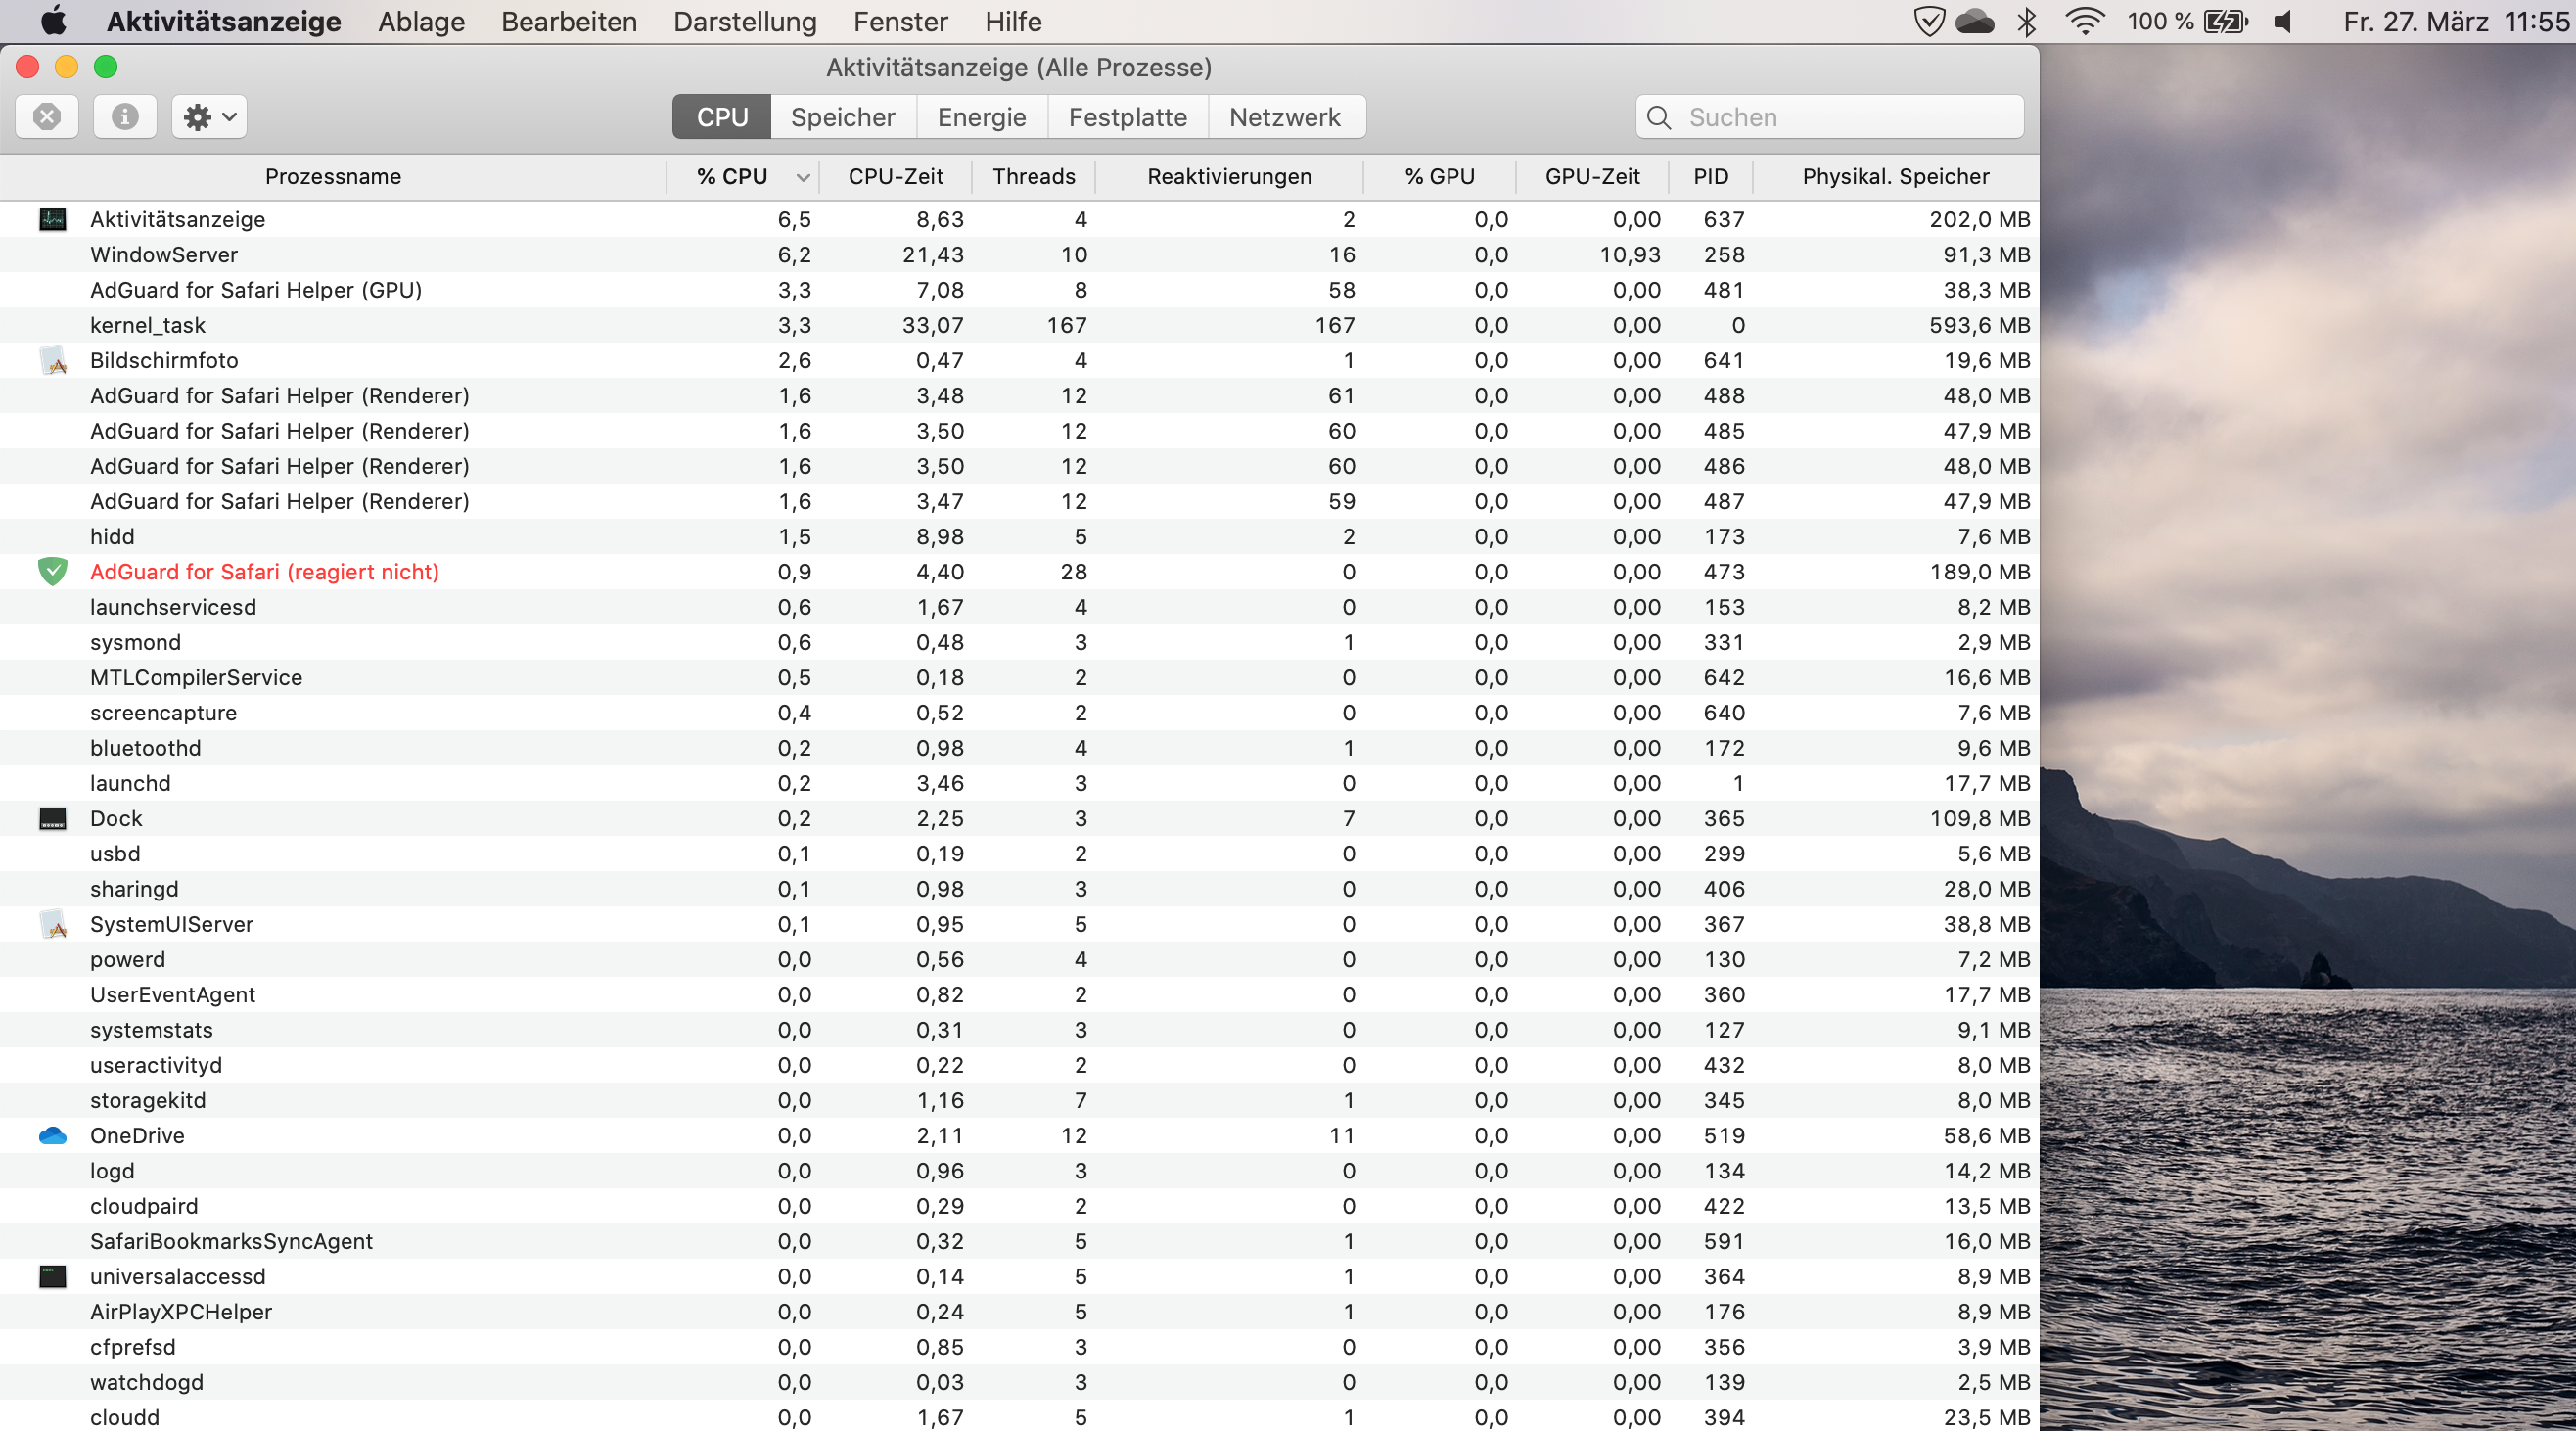Click the universalaccessd process icon
Image resolution: width=2576 pixels, height=1431 pixels.
pyautogui.click(x=53, y=1276)
